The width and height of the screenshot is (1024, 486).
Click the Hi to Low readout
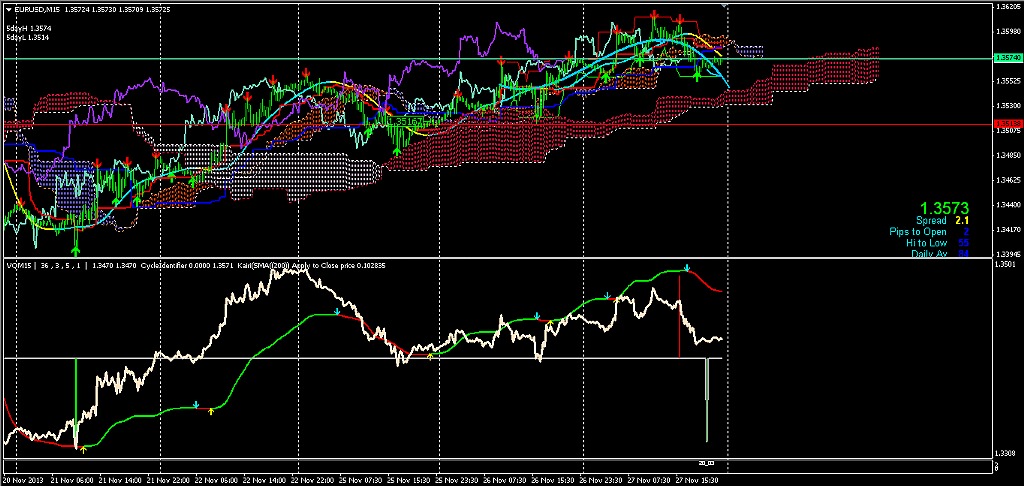pyautogui.click(x=937, y=242)
